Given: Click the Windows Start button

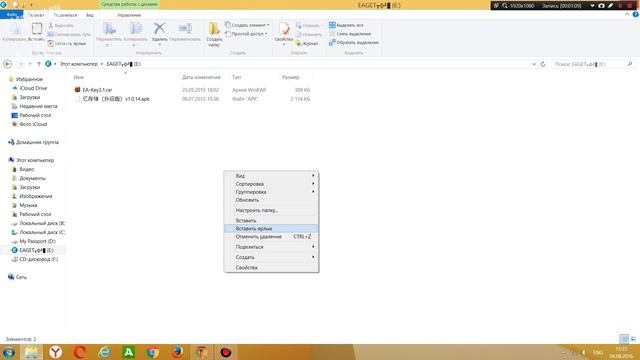Looking at the screenshot, I should (9, 352).
